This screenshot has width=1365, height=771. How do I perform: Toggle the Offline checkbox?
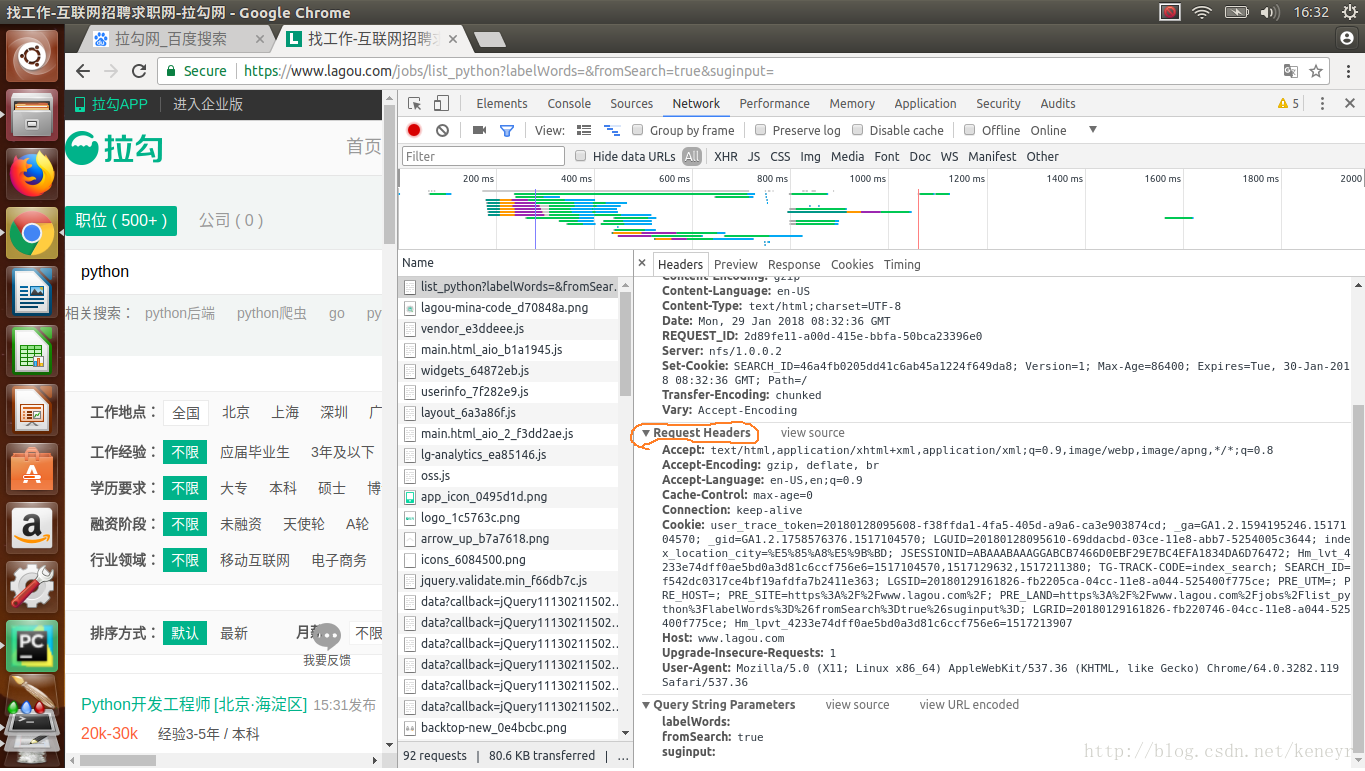point(970,130)
